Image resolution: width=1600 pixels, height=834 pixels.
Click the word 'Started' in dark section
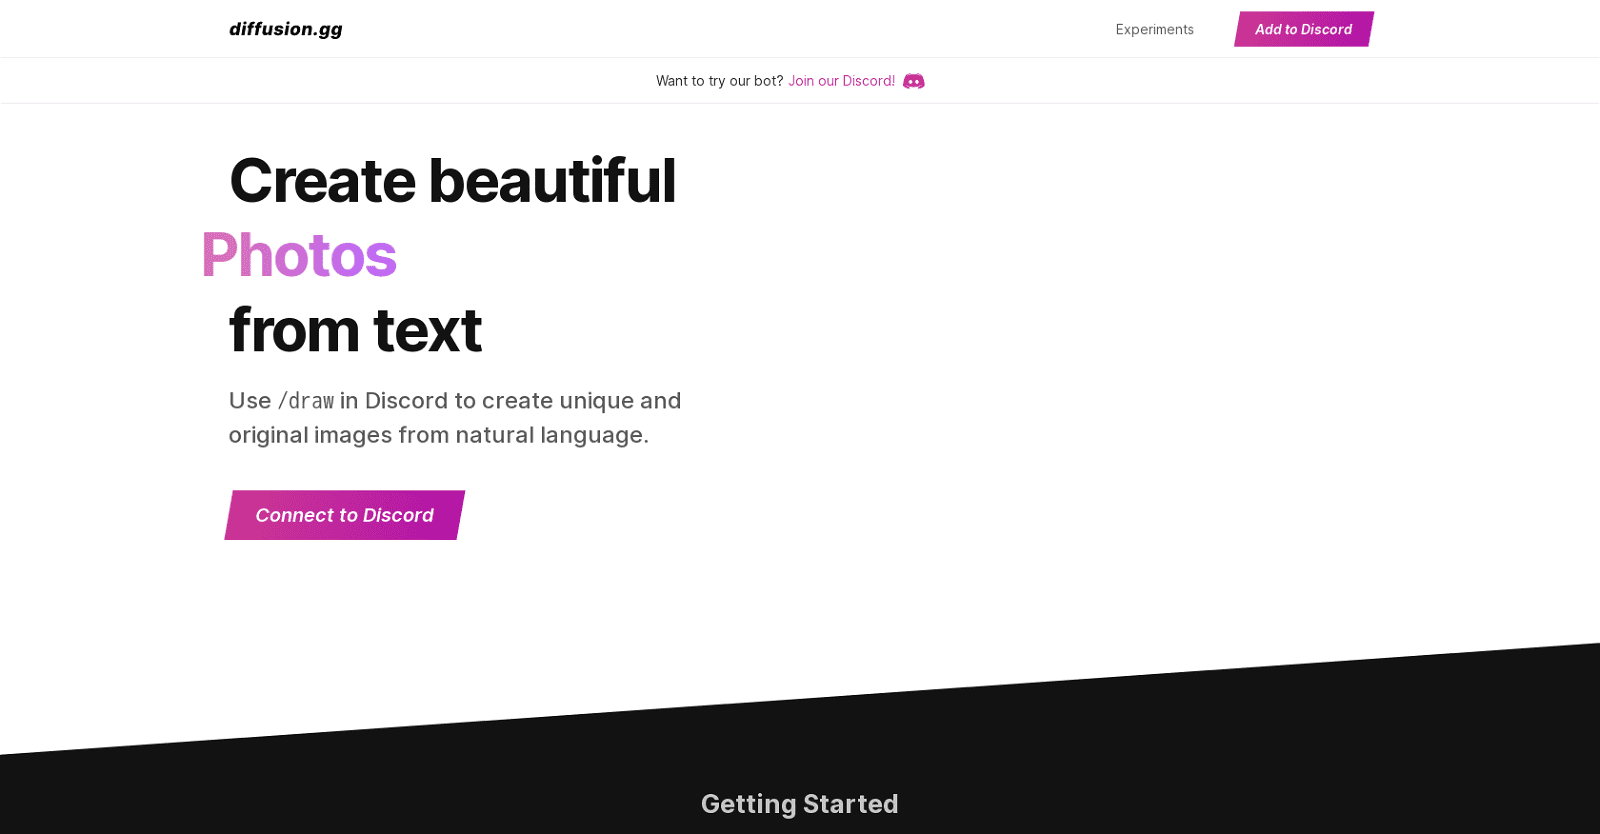click(850, 804)
